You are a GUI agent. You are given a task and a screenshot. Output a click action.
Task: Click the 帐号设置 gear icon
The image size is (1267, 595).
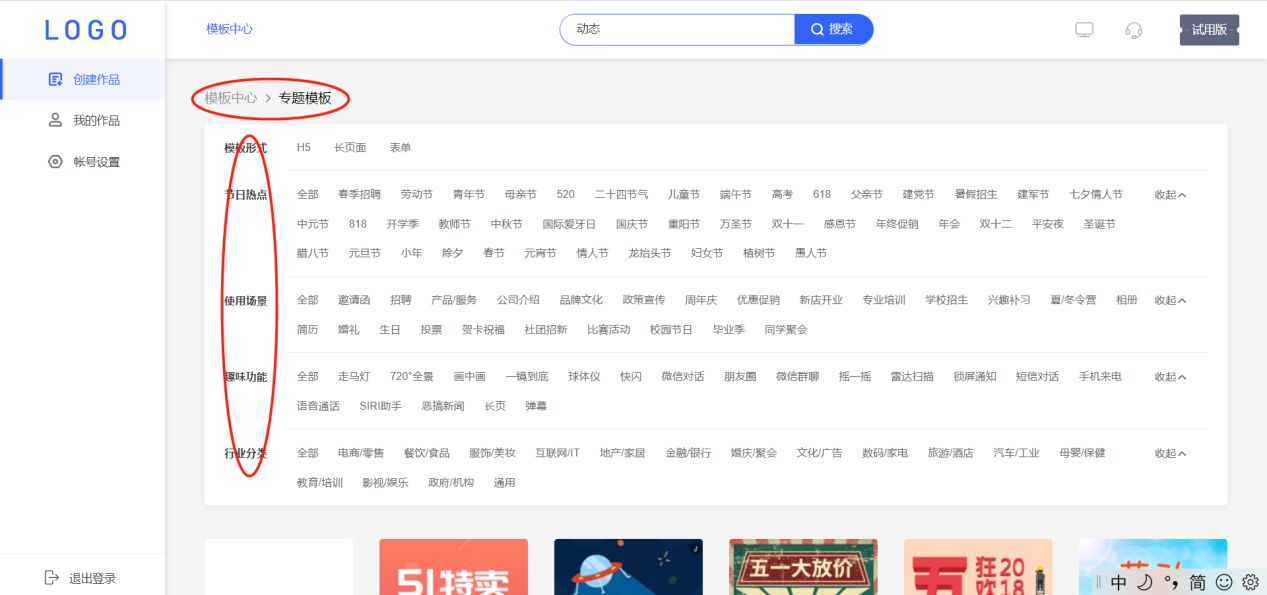pyautogui.click(x=56, y=161)
